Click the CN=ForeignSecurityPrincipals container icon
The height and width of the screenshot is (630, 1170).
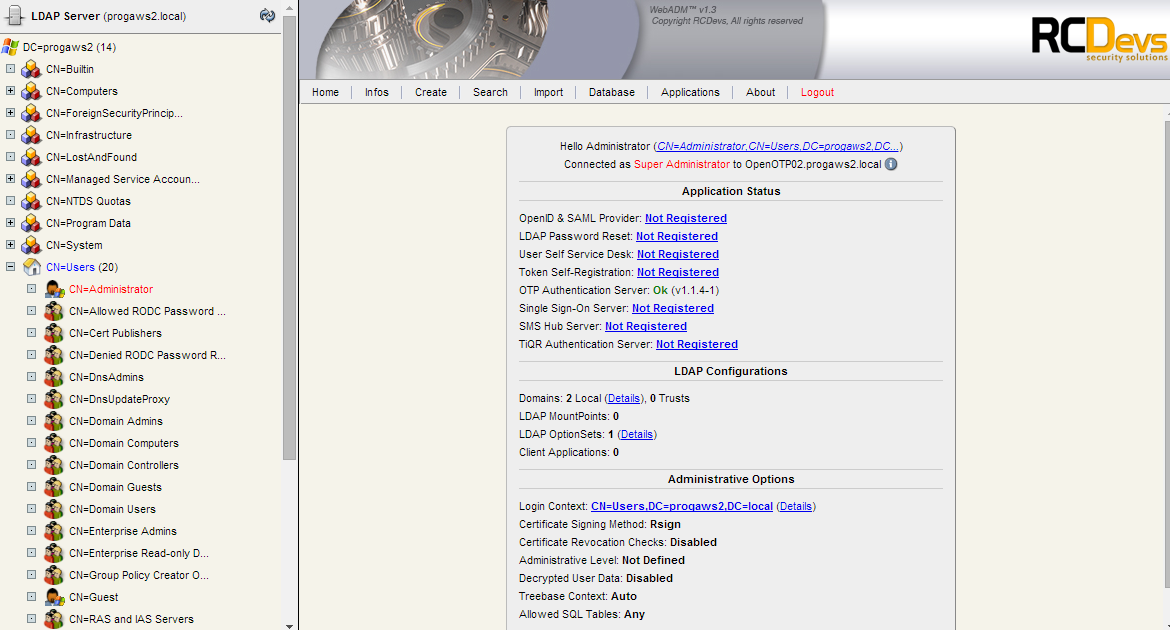point(31,113)
